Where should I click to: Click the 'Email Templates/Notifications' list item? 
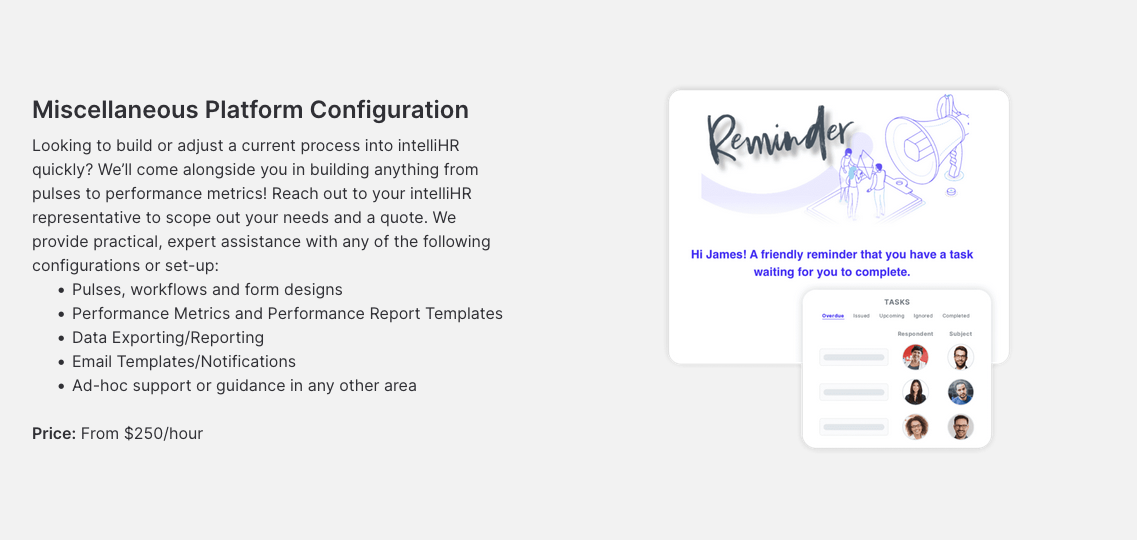click(183, 361)
